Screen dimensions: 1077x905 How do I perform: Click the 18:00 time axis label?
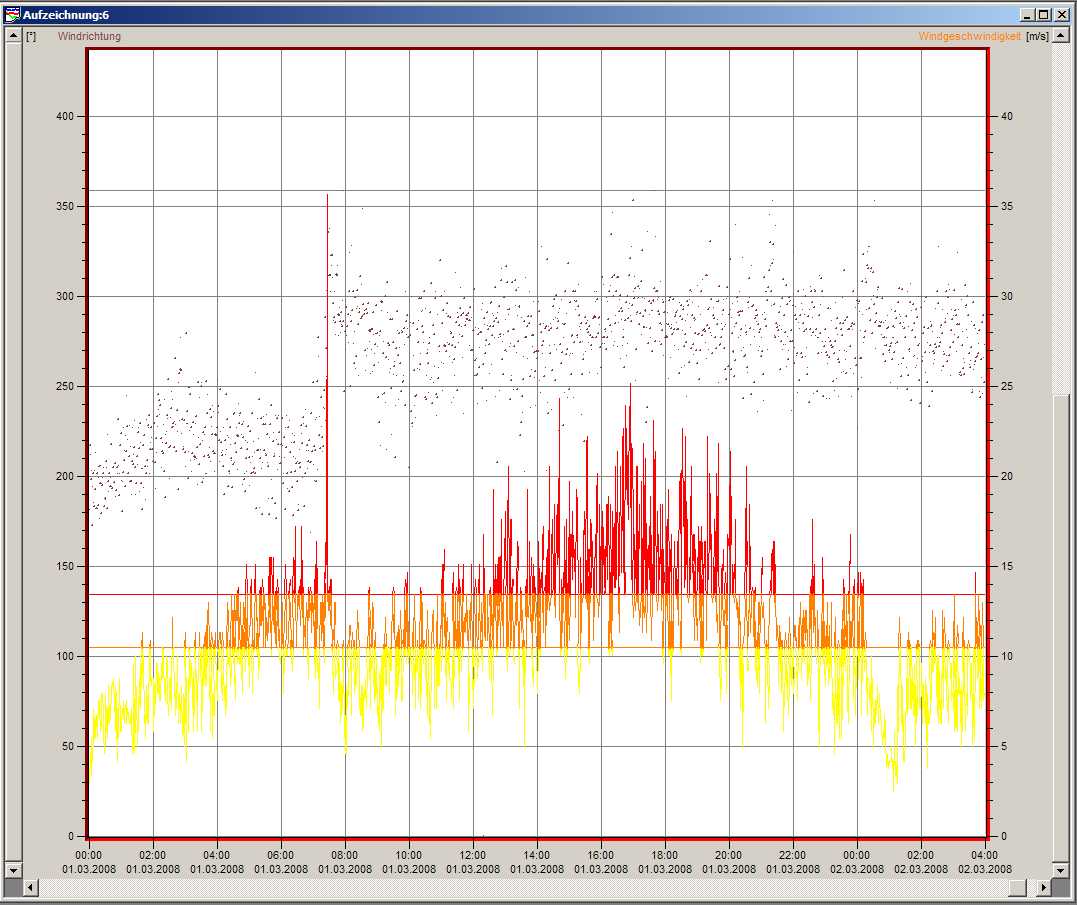(664, 856)
